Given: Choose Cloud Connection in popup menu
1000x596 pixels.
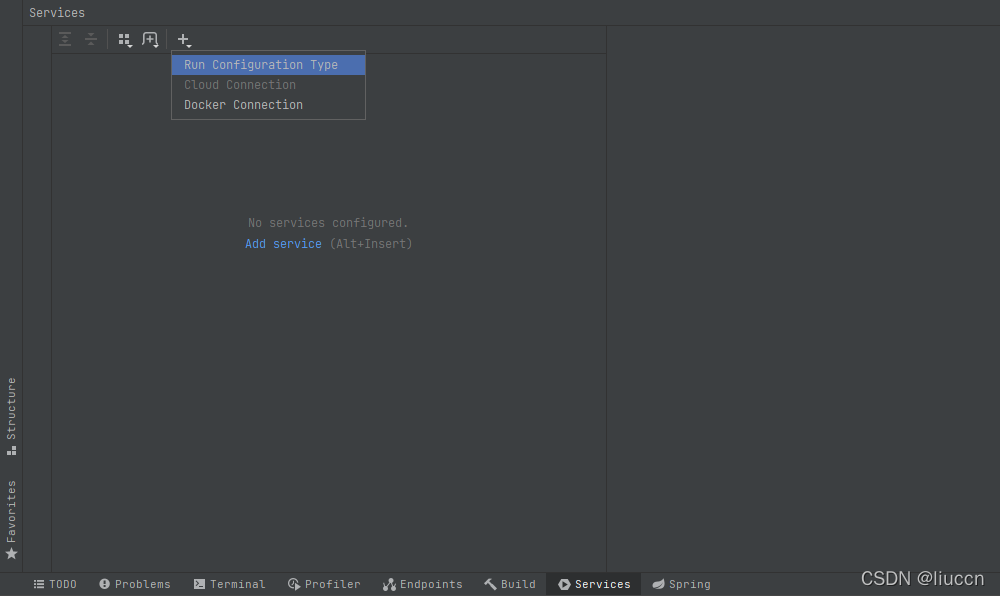Looking at the screenshot, I should [x=268, y=85].
